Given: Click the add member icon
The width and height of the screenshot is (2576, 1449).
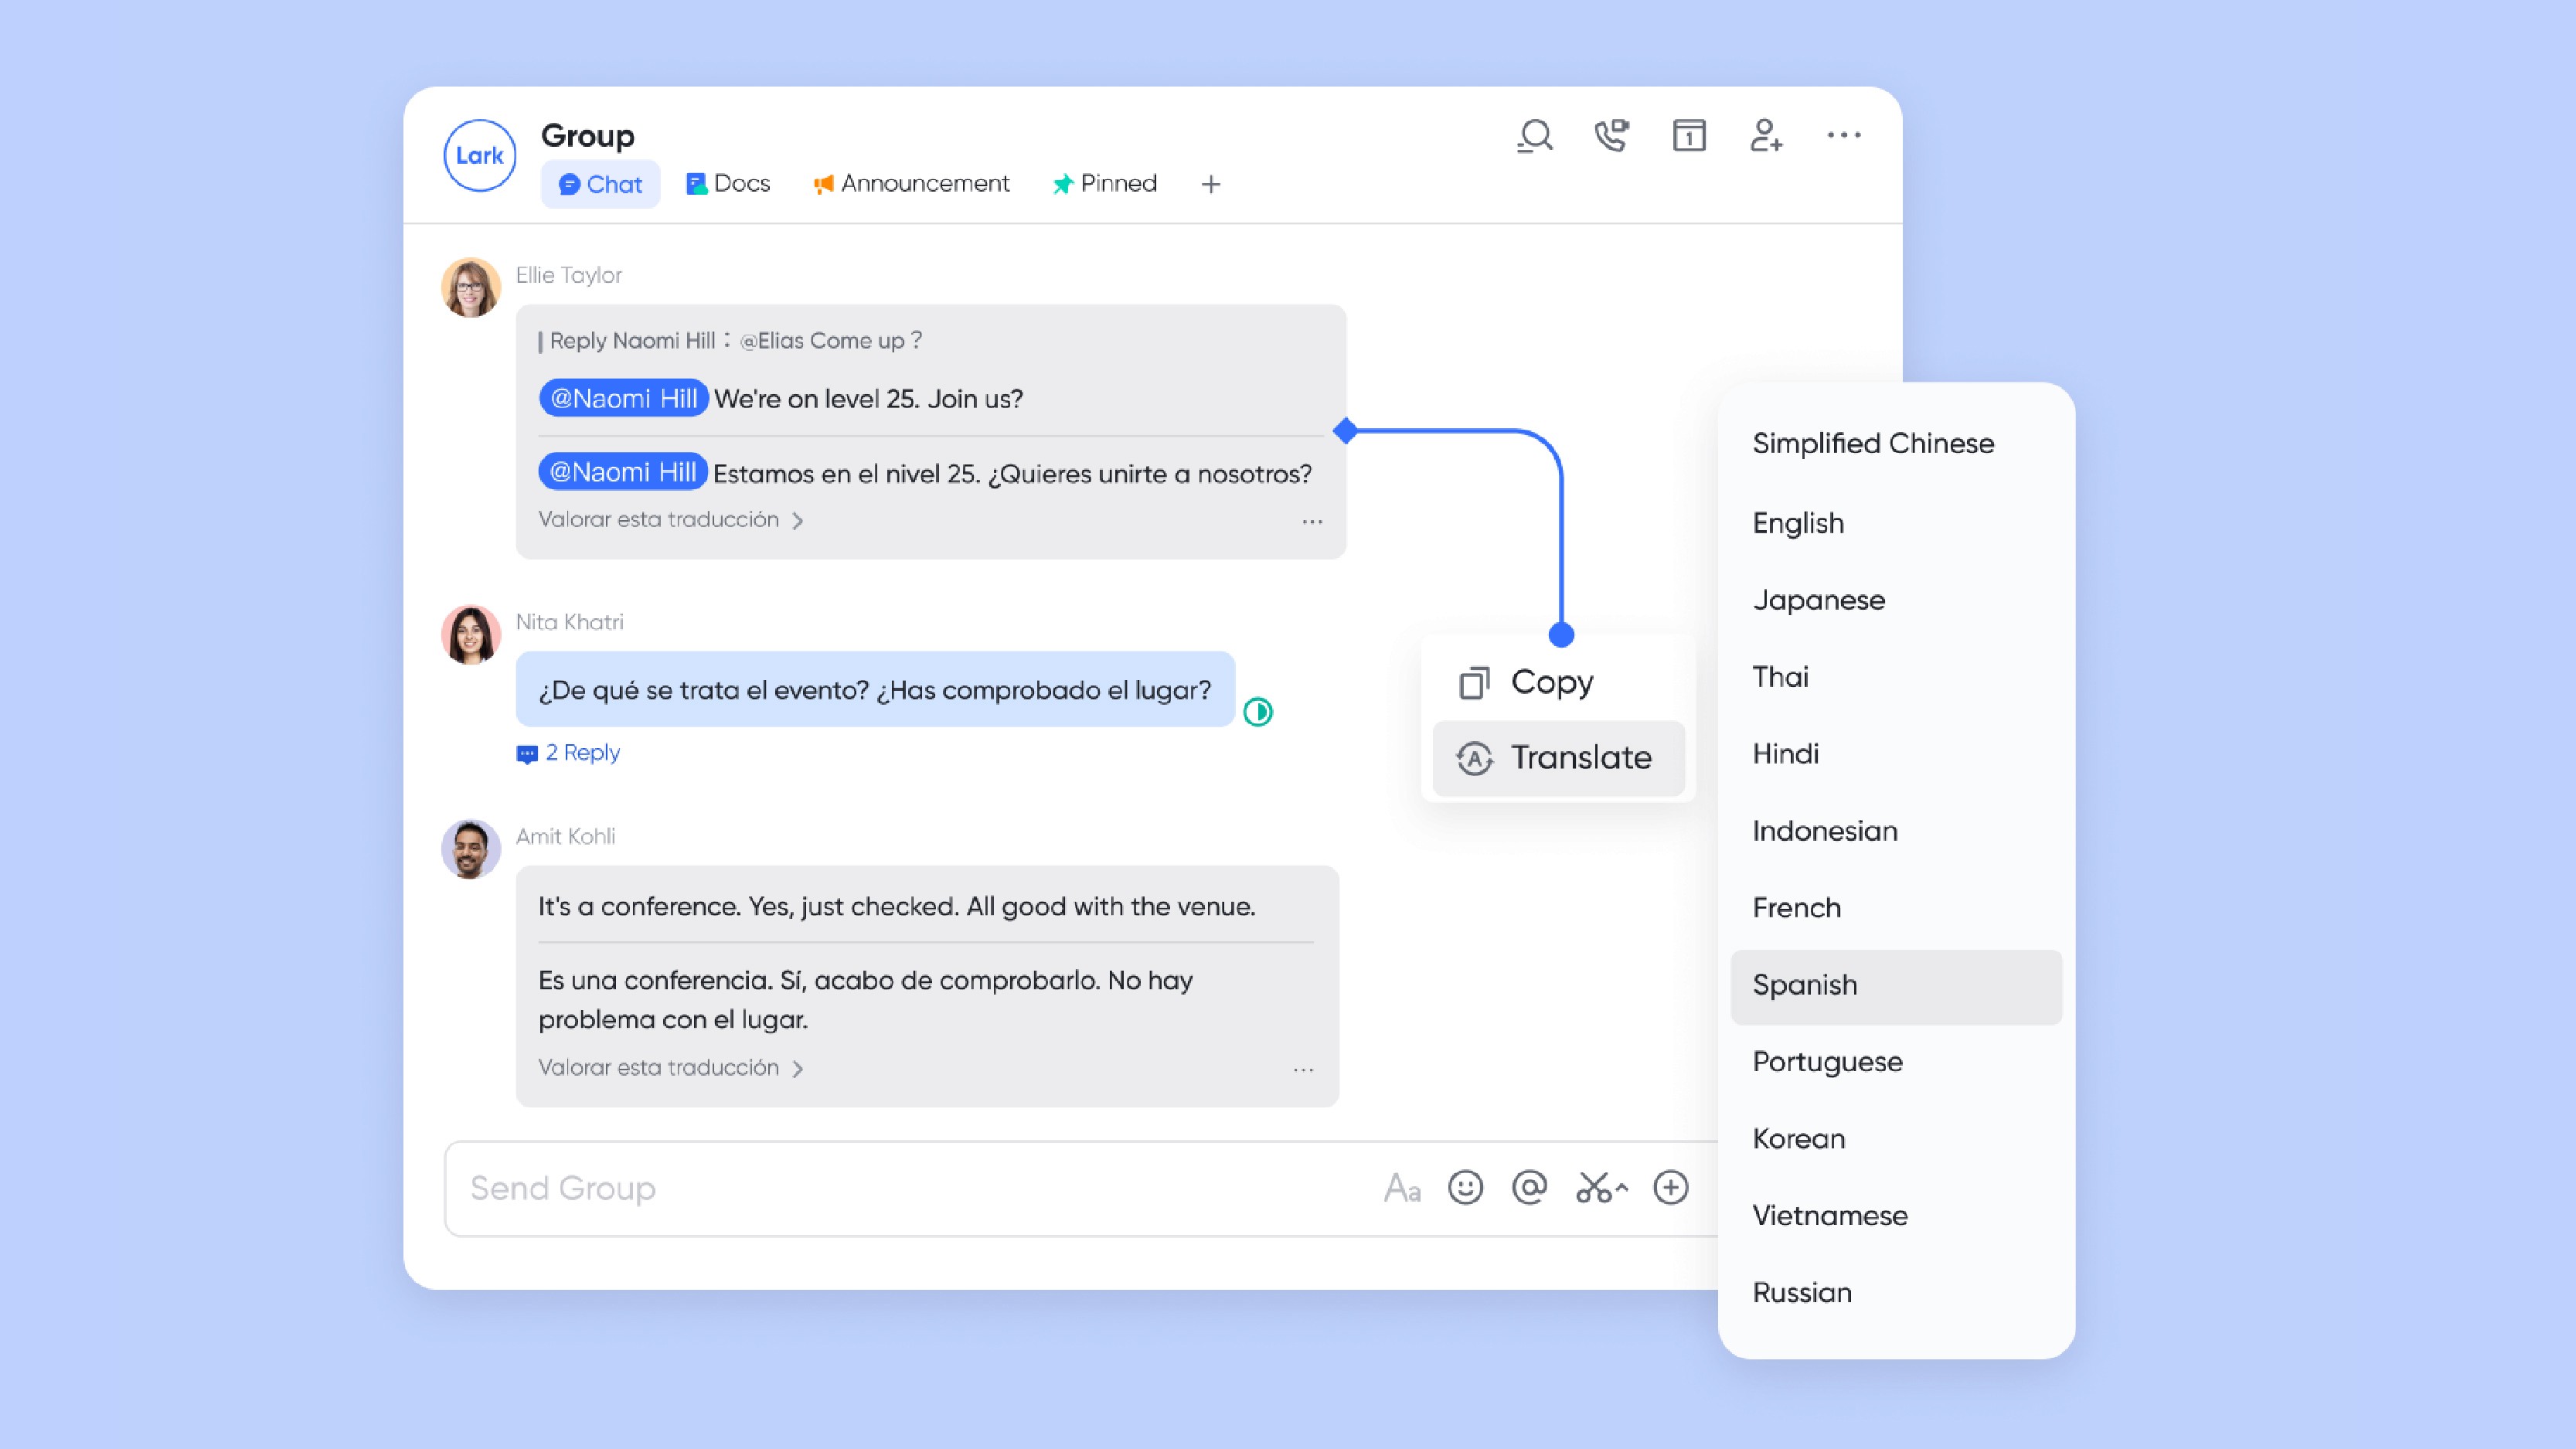Looking at the screenshot, I should pos(1766,136).
